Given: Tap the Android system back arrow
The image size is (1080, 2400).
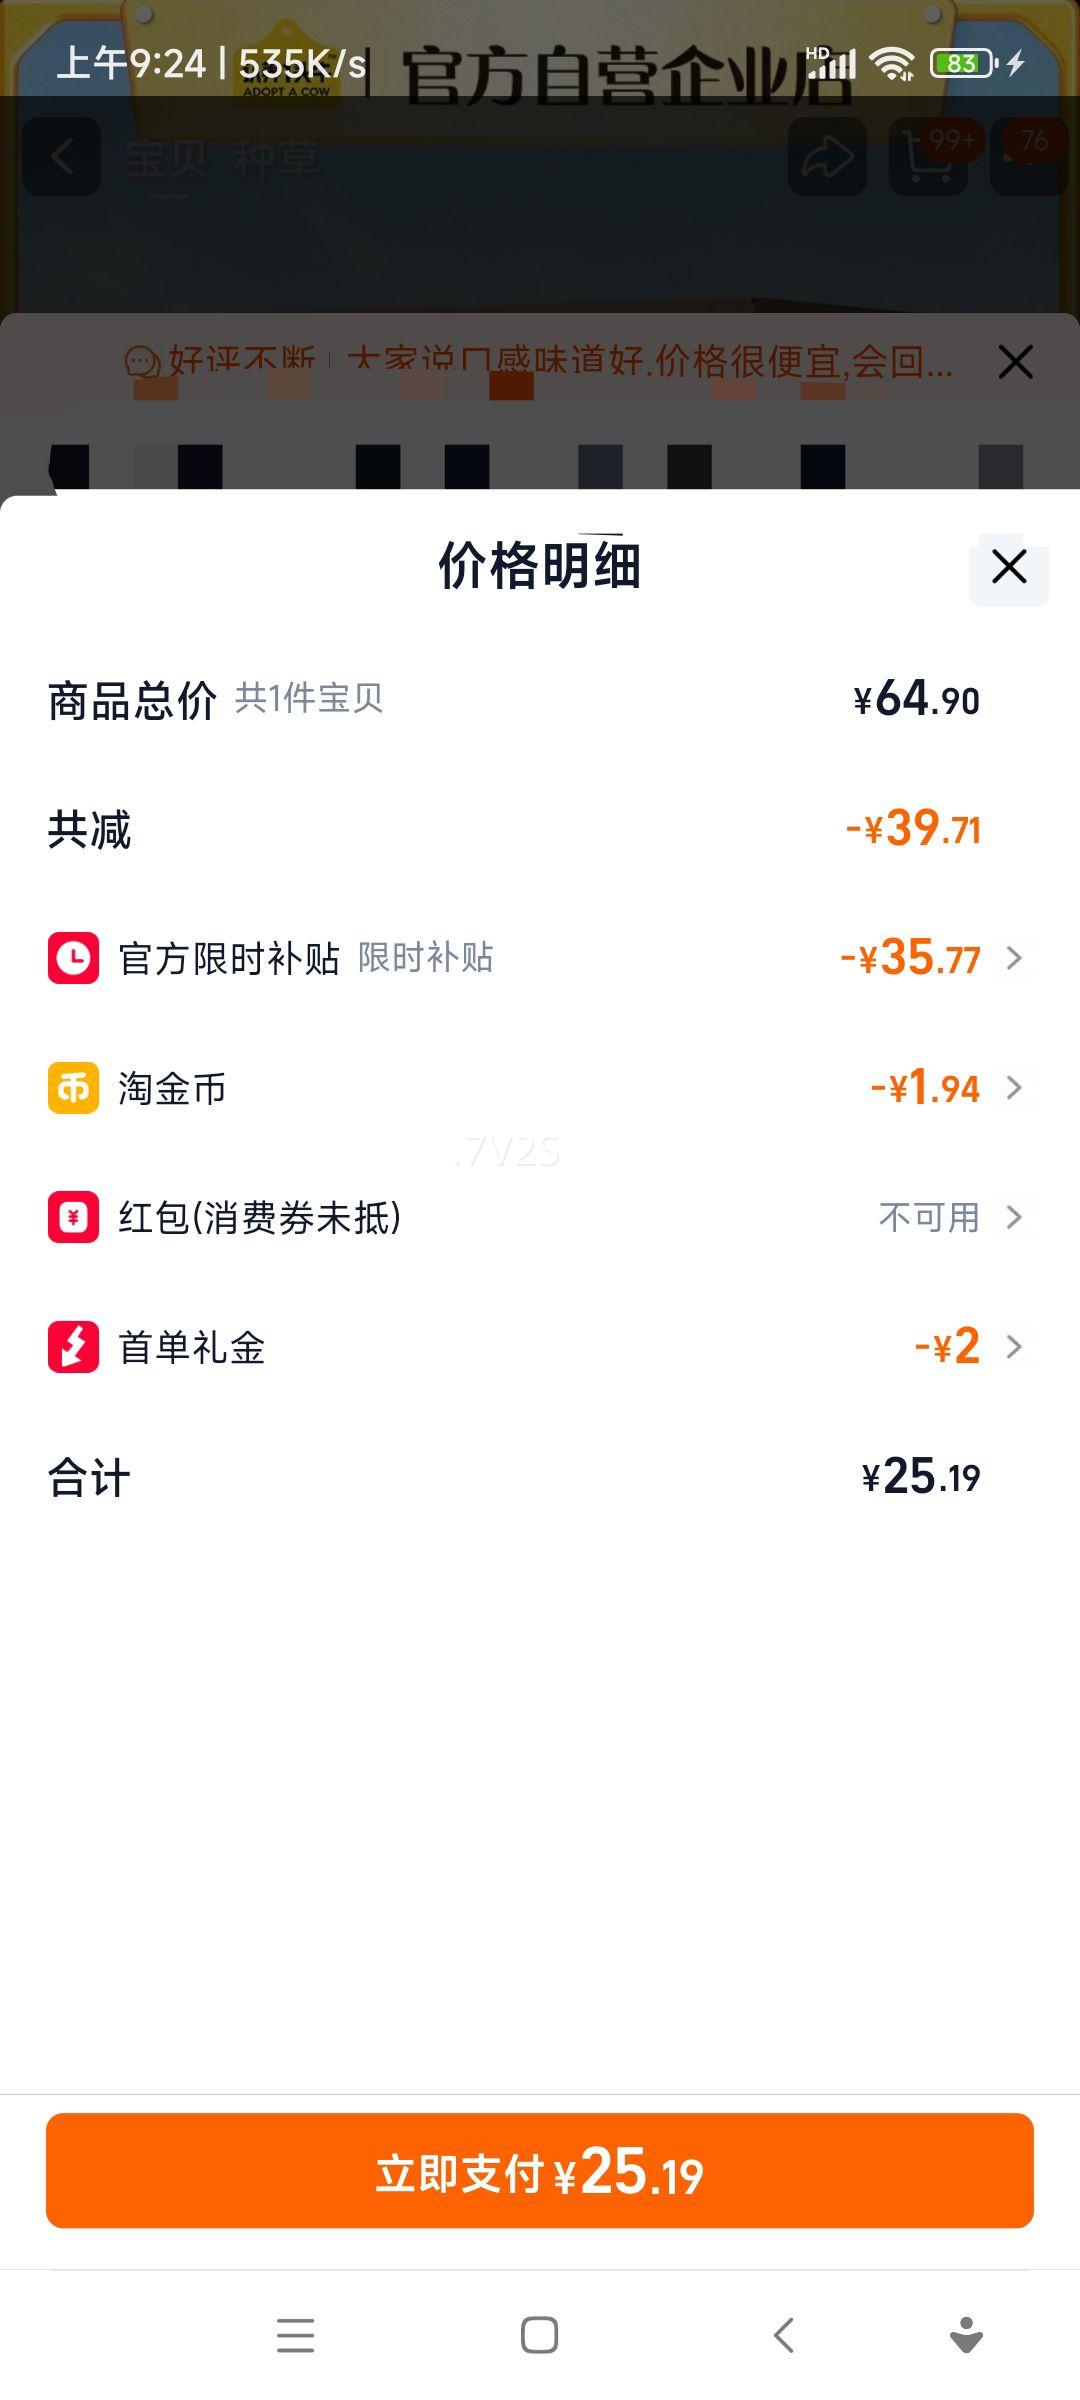Looking at the screenshot, I should (784, 2335).
